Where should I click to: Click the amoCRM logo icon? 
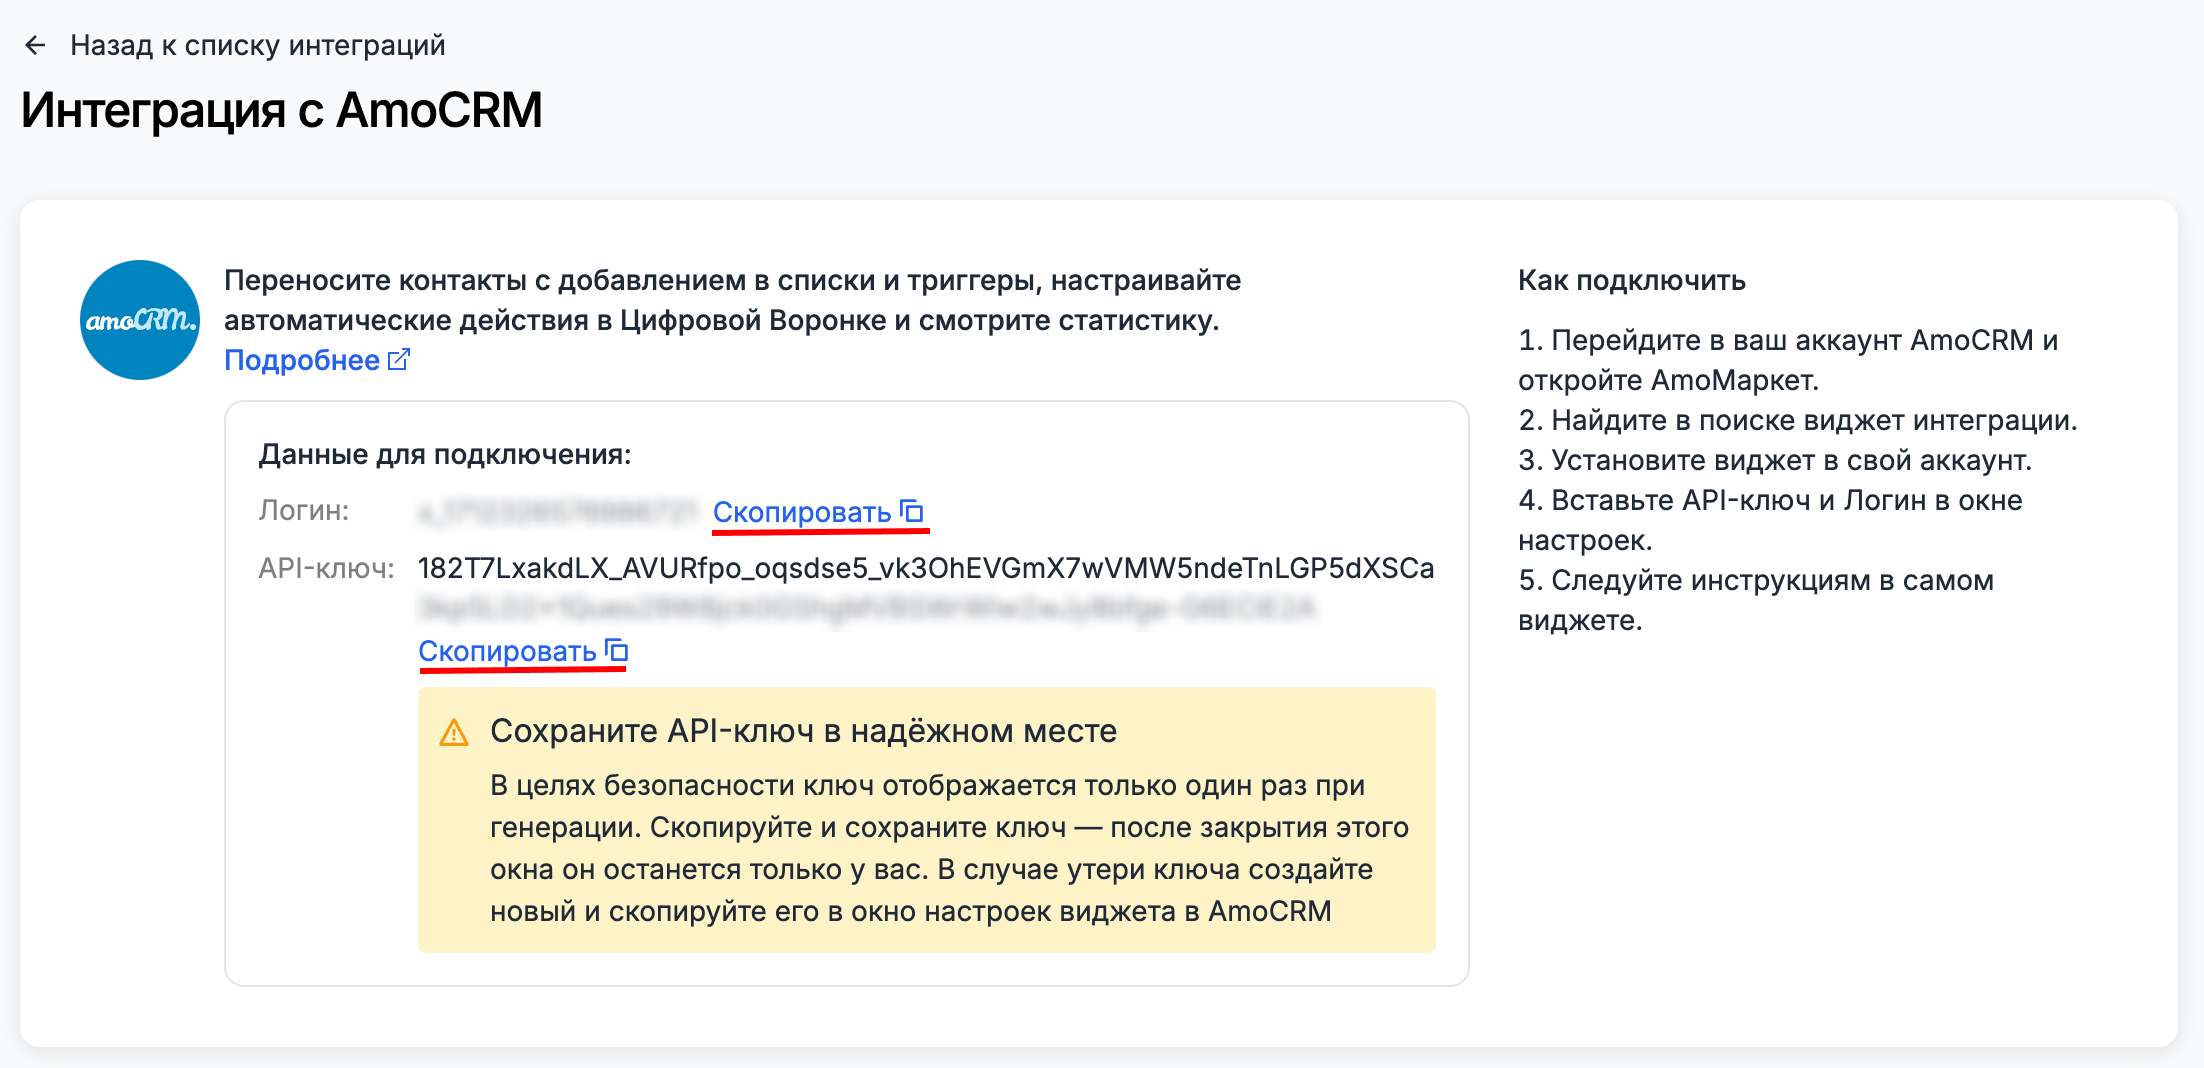click(x=139, y=321)
